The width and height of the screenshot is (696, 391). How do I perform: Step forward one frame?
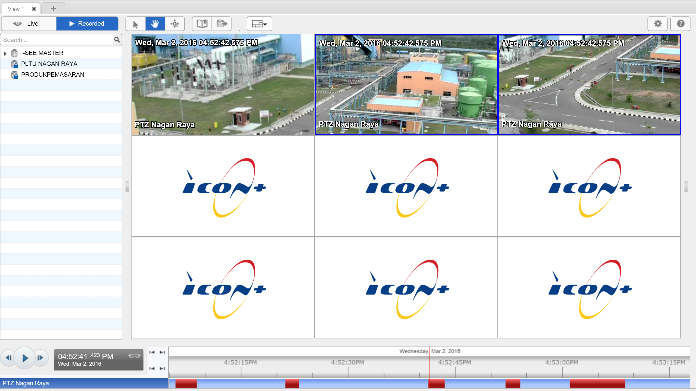[40, 358]
